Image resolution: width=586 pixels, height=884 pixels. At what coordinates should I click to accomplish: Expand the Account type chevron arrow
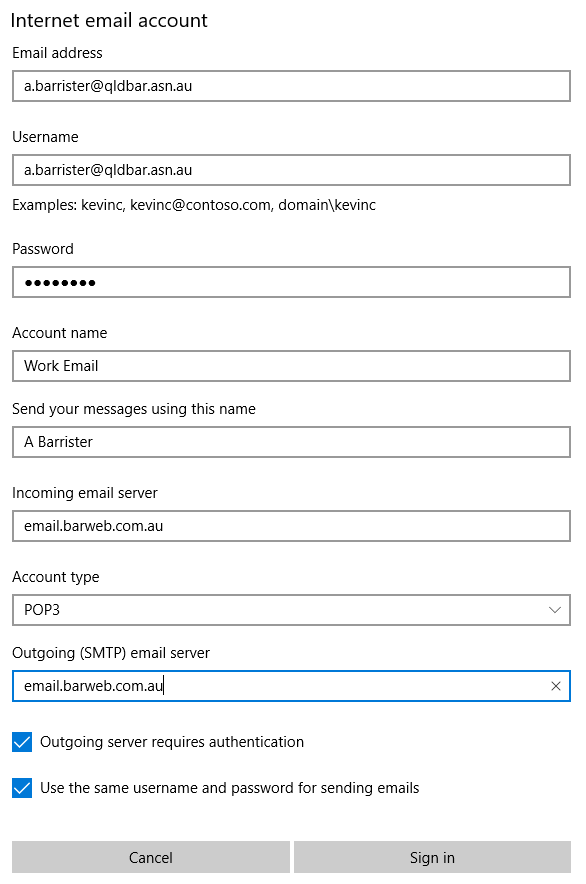(555, 610)
